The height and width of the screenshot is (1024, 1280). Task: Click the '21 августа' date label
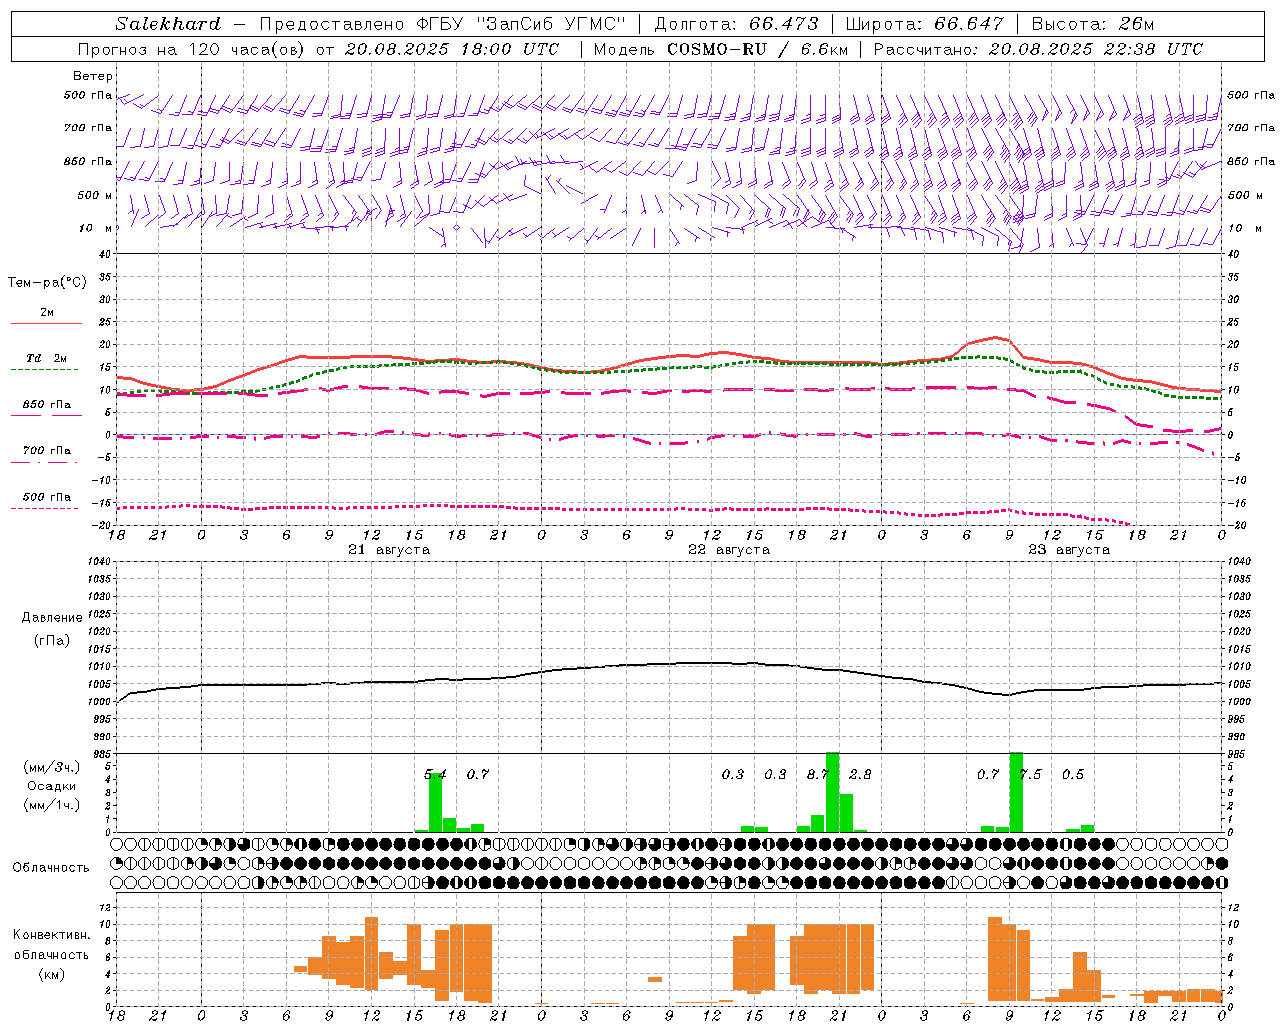point(389,550)
